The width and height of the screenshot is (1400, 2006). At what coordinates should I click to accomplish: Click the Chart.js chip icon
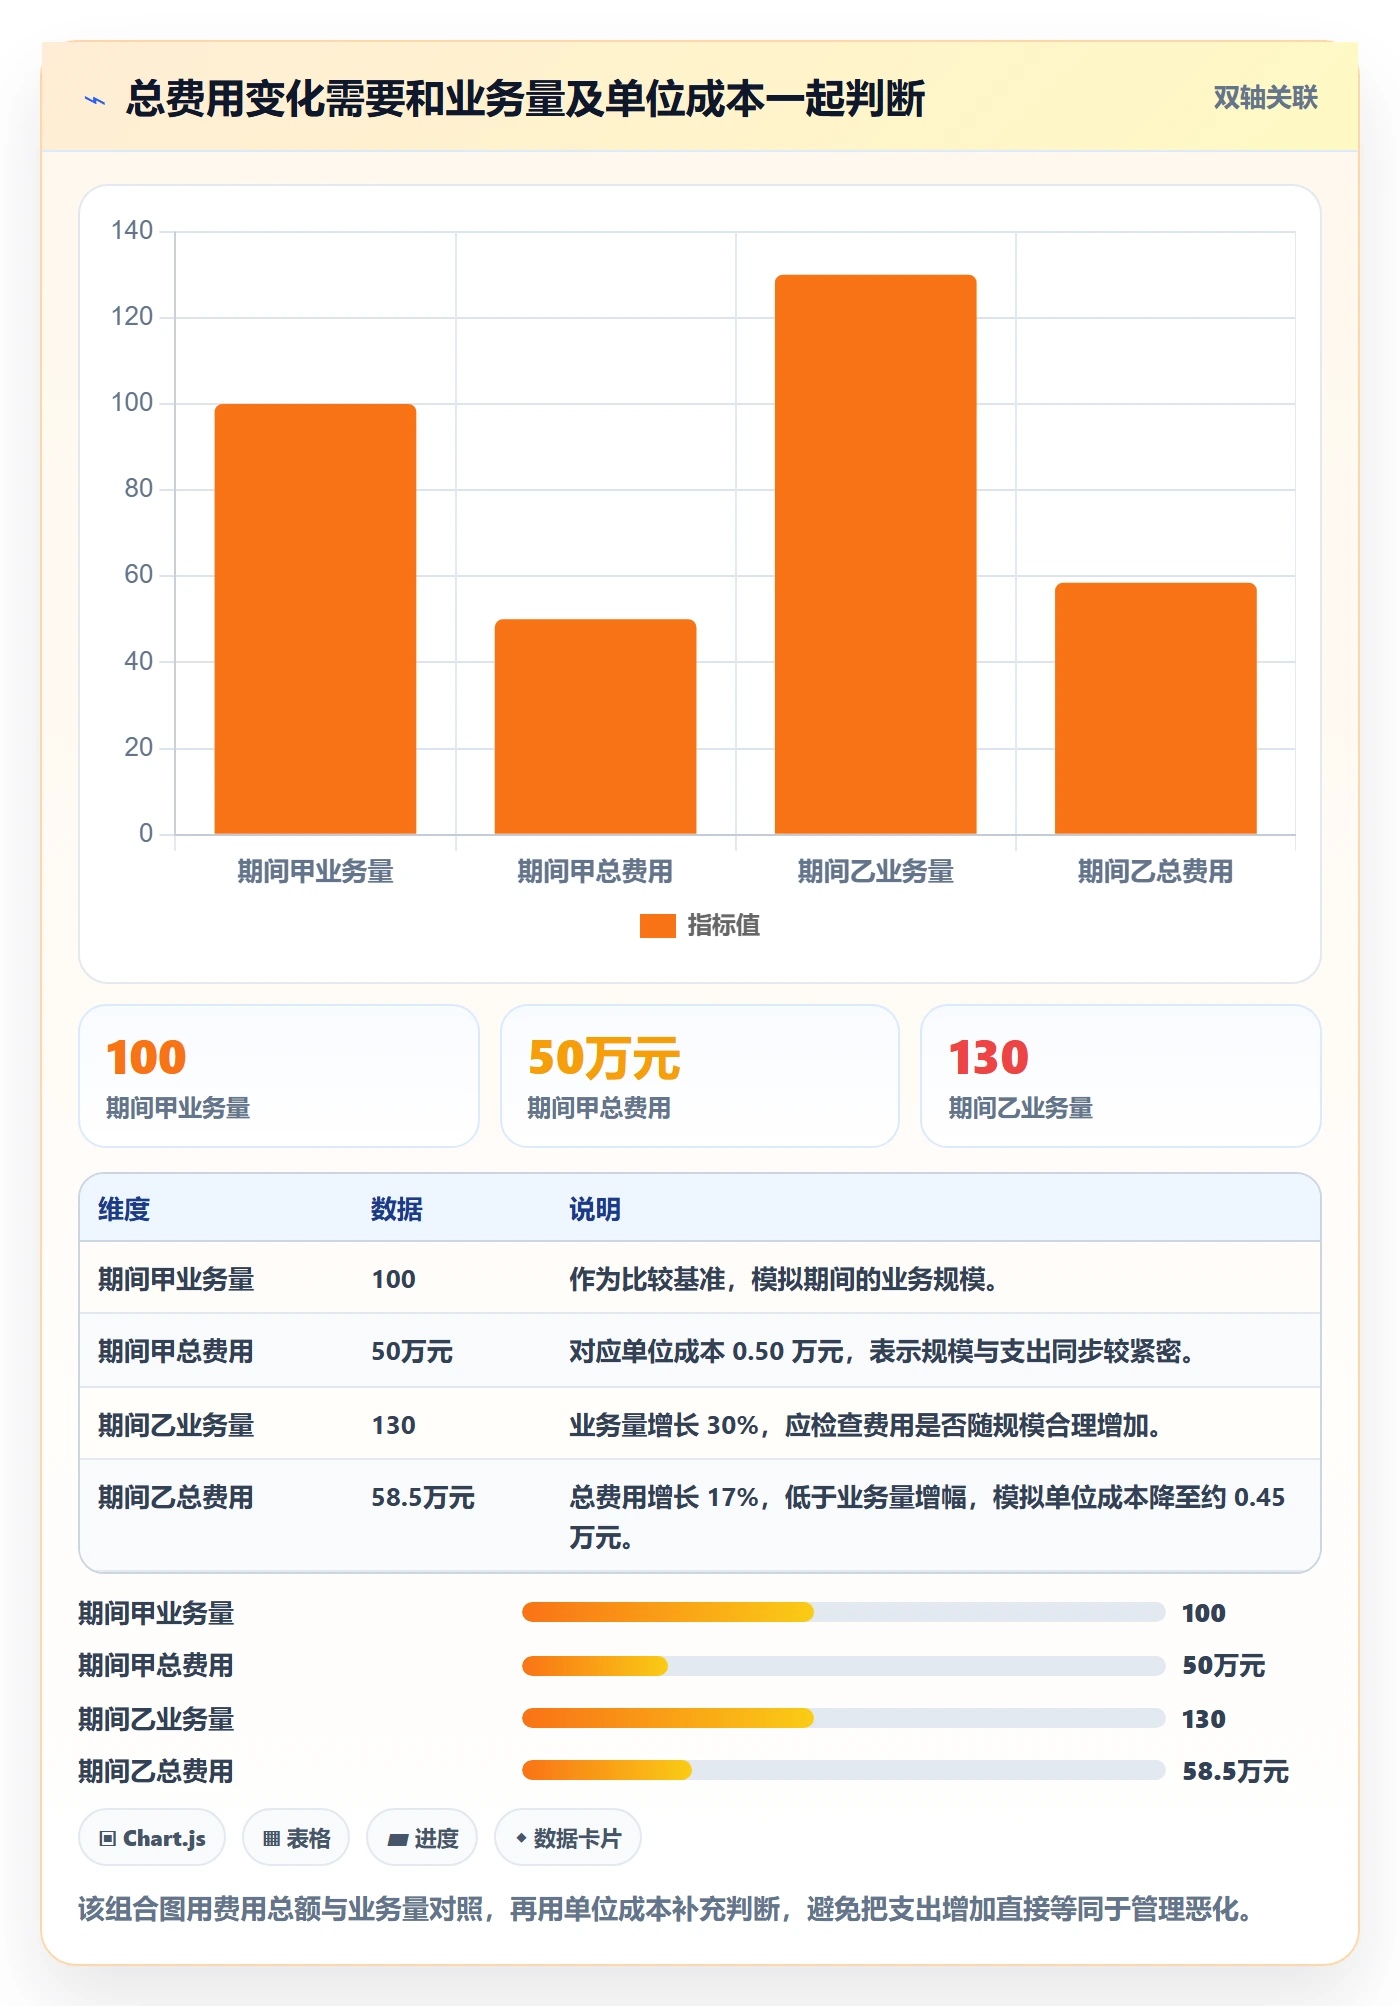pyautogui.click(x=108, y=1838)
